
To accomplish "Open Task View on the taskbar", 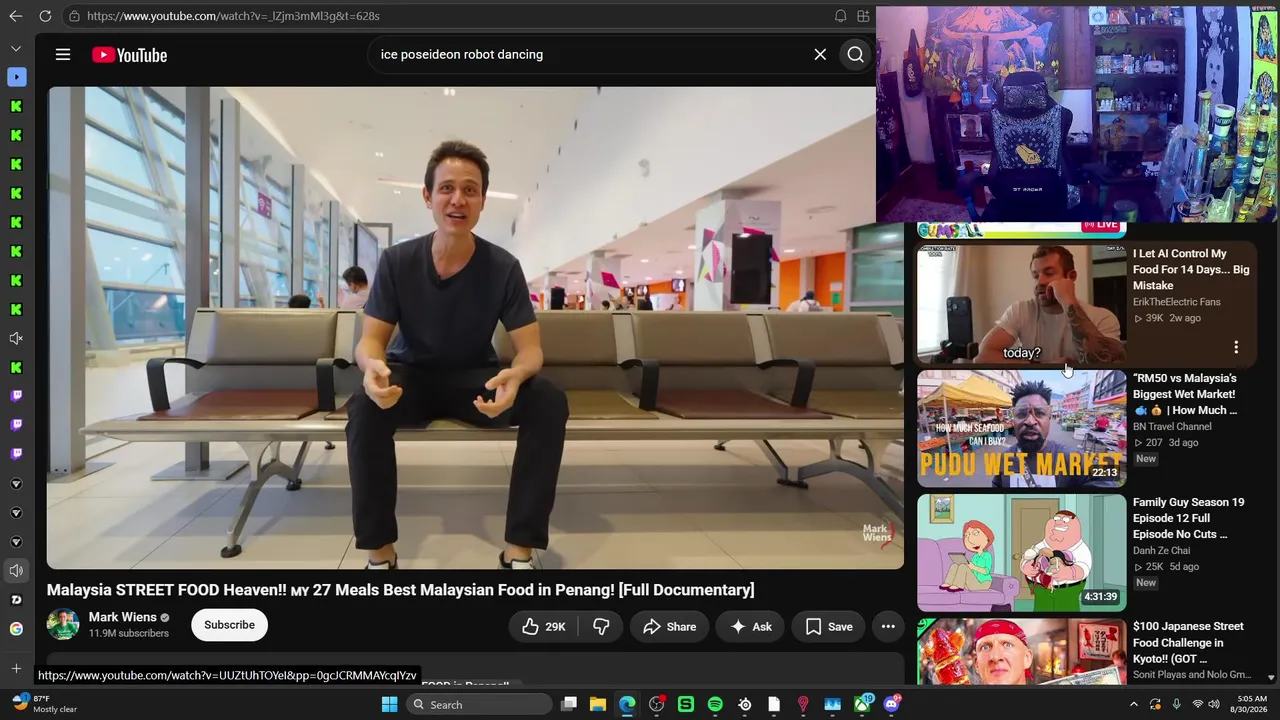I will pyautogui.click(x=569, y=704).
